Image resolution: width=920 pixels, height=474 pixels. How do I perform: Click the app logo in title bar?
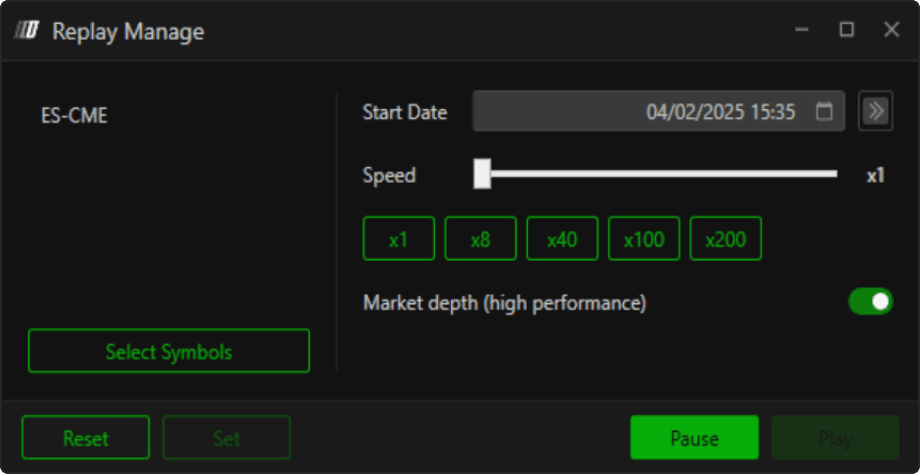[x=27, y=31]
